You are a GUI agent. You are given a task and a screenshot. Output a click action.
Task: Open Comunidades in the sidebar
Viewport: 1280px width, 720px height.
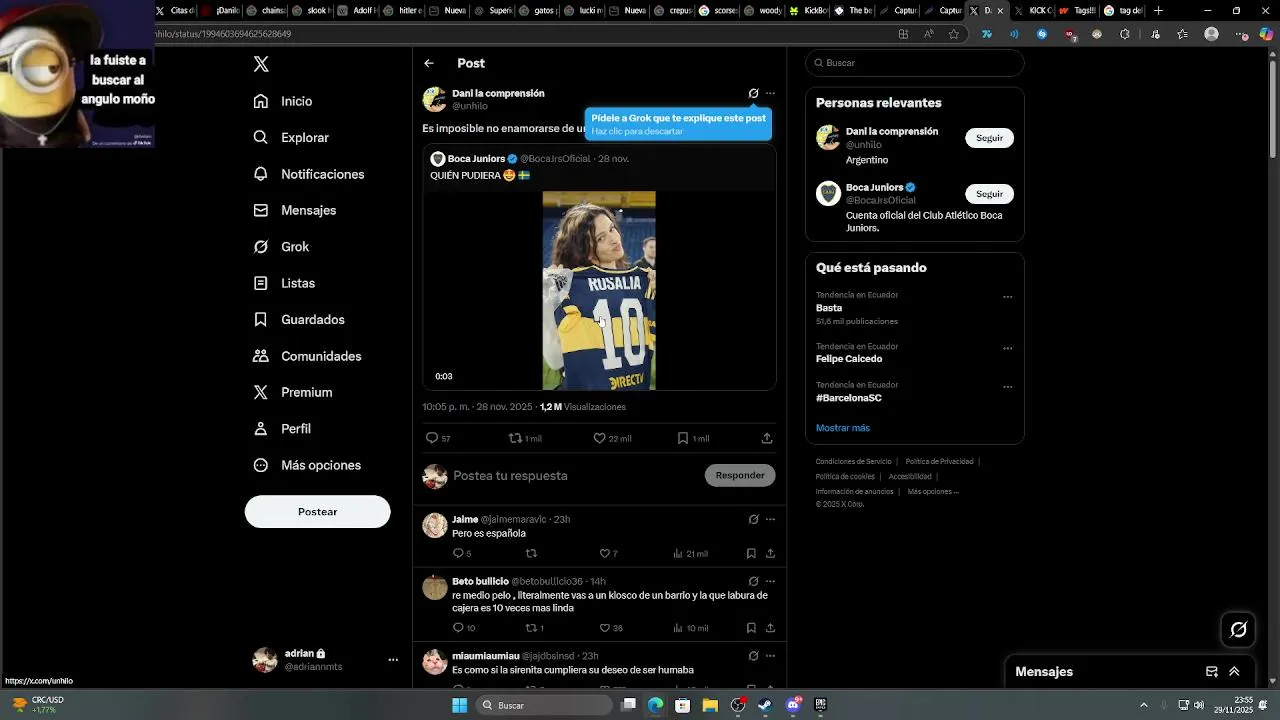[307, 356]
